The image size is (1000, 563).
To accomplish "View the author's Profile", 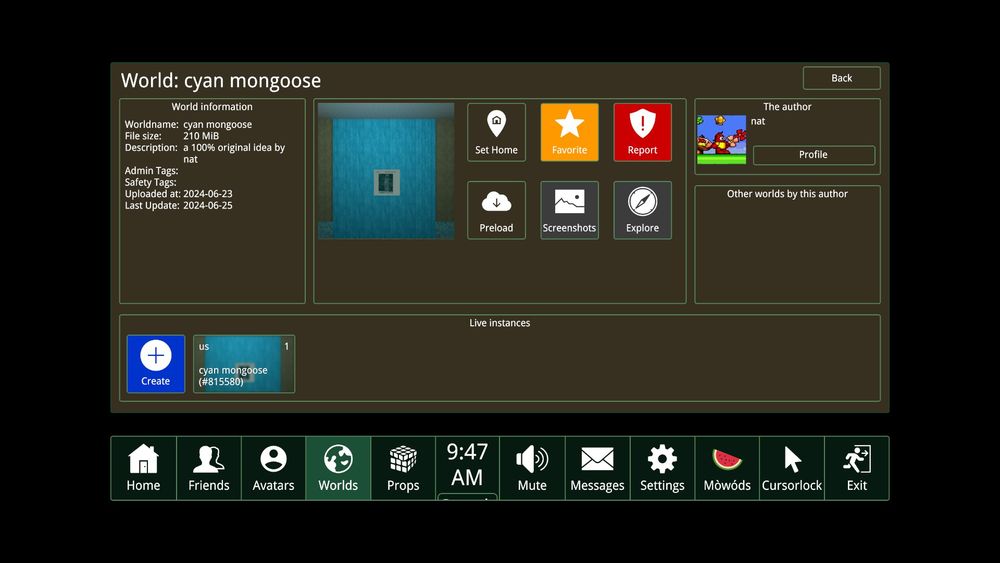I will tap(813, 155).
